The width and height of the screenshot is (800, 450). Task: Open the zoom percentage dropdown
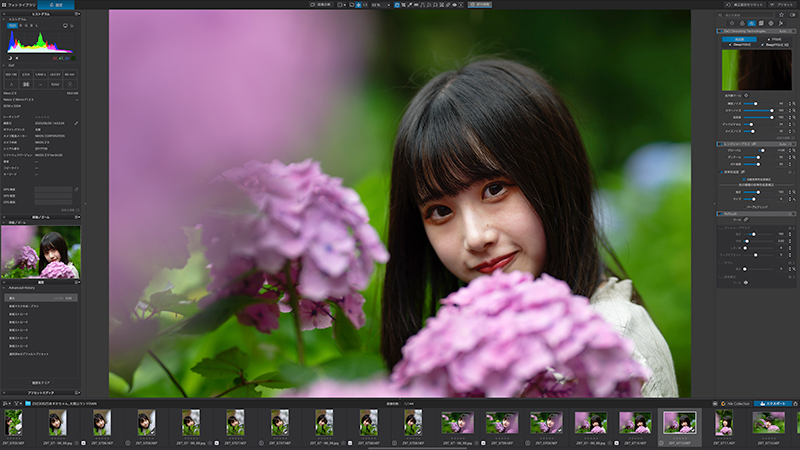tap(389, 5)
